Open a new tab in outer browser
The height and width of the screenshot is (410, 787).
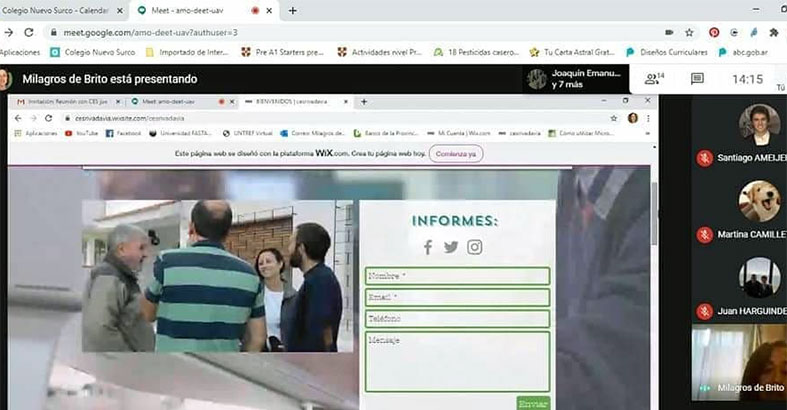pos(293,11)
